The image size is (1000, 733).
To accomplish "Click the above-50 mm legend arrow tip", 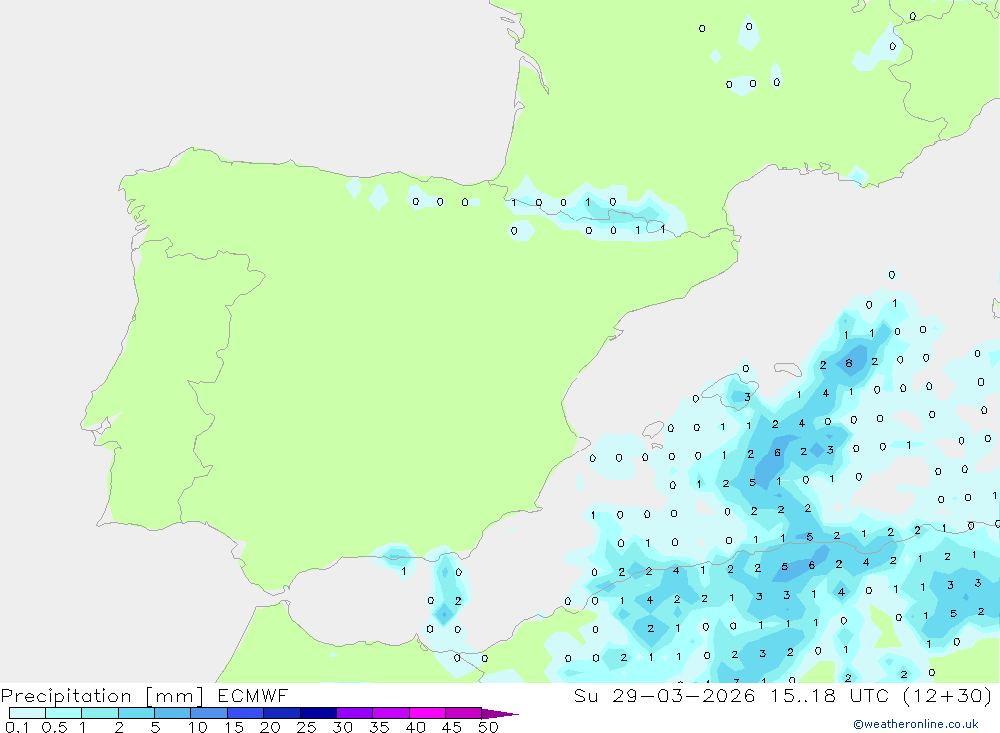I will pos(500,714).
